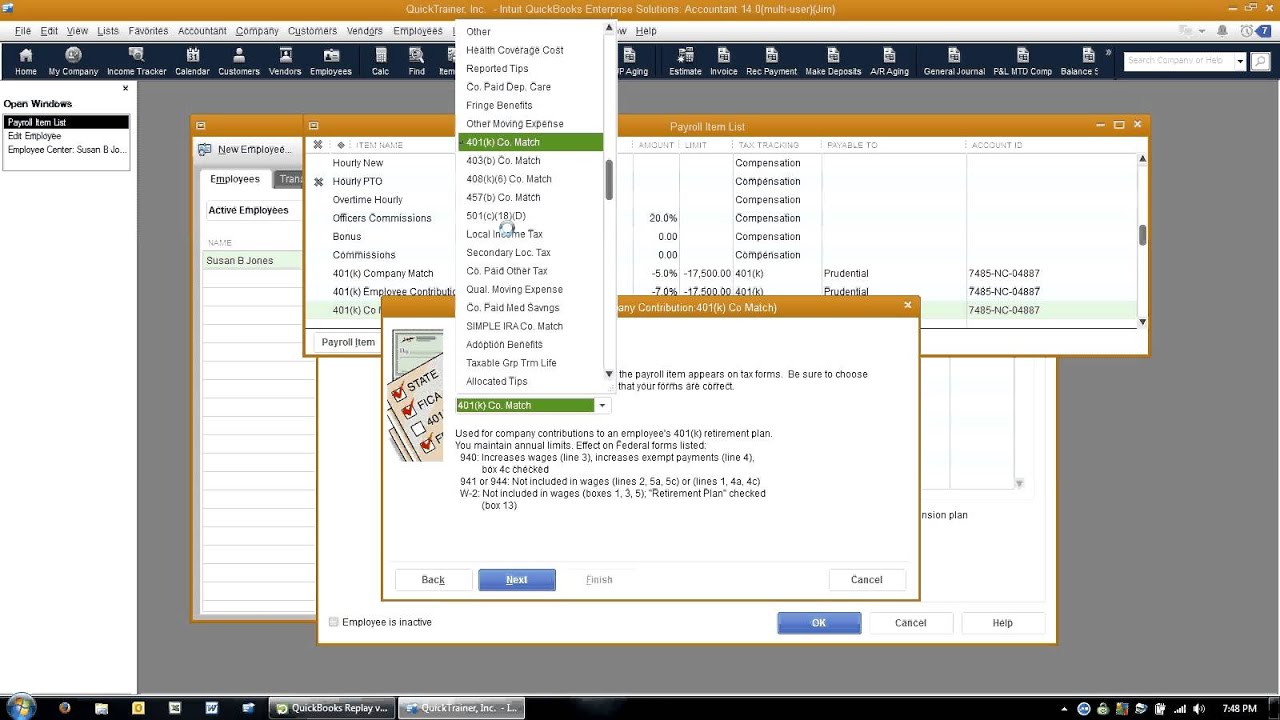Open Customers center from icon bar

239,61
